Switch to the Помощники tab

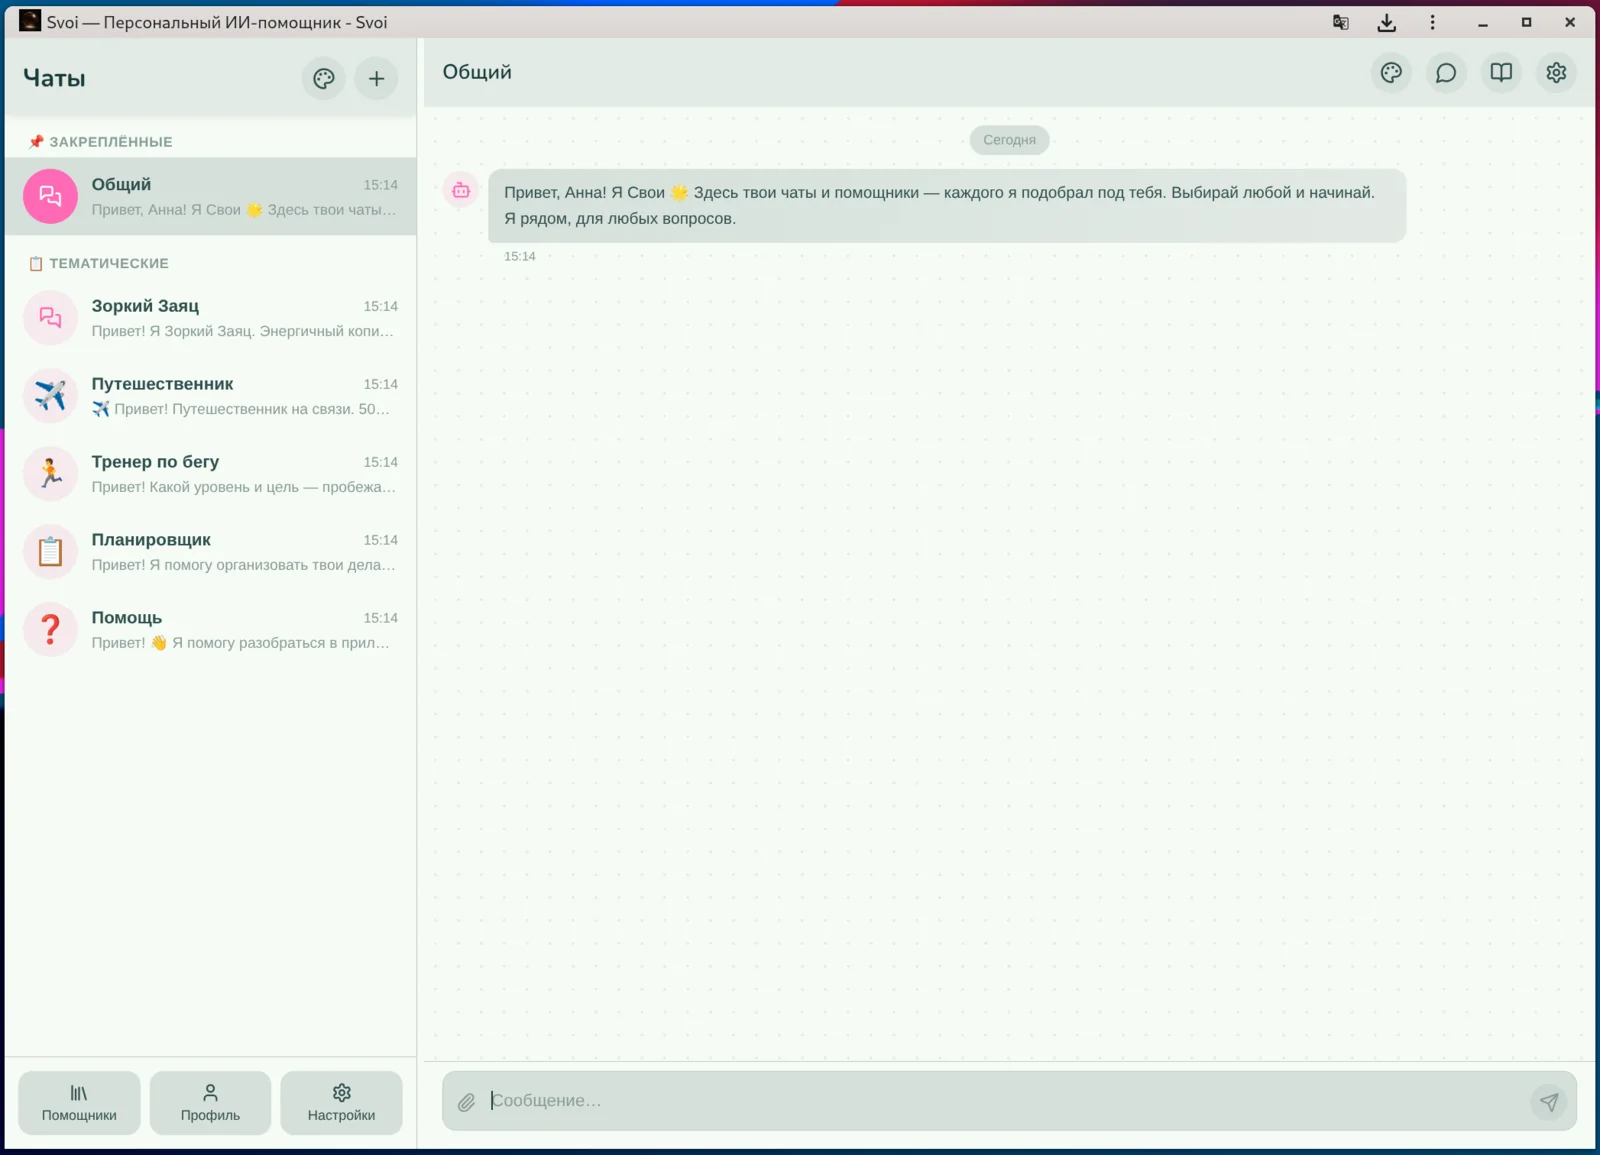point(79,1103)
